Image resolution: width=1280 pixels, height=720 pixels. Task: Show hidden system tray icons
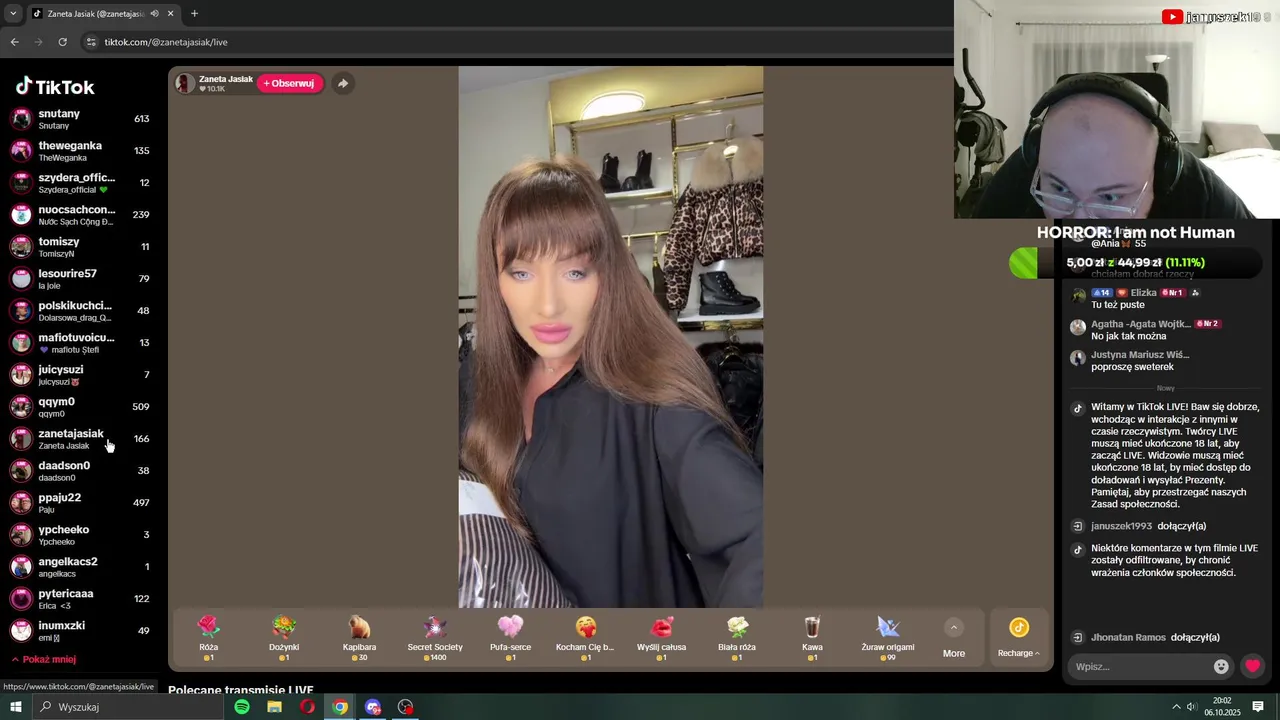coord(1177,707)
